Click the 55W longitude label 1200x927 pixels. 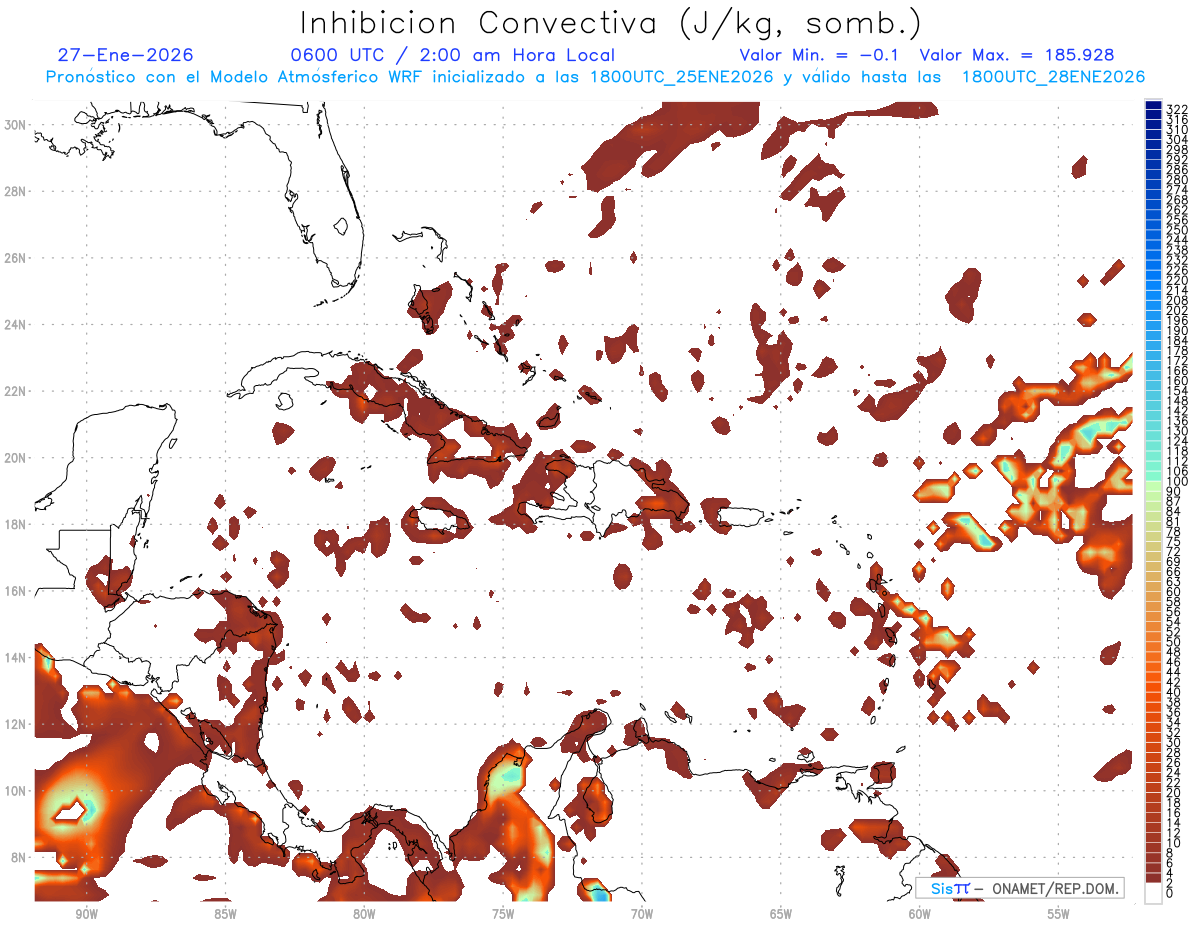click(1058, 914)
